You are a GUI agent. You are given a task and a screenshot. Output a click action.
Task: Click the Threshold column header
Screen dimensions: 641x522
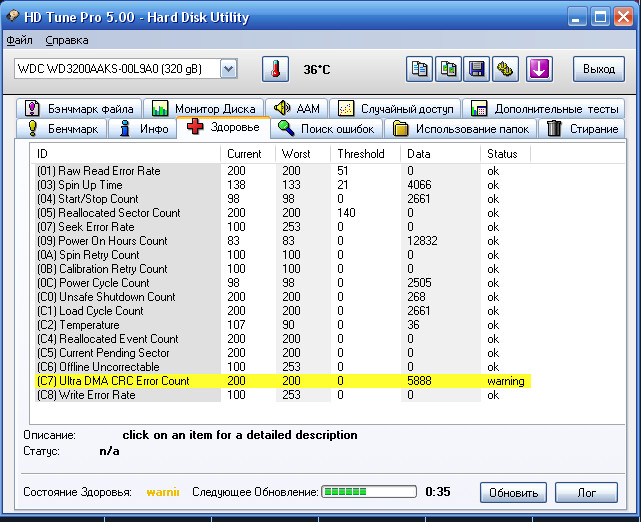click(365, 154)
